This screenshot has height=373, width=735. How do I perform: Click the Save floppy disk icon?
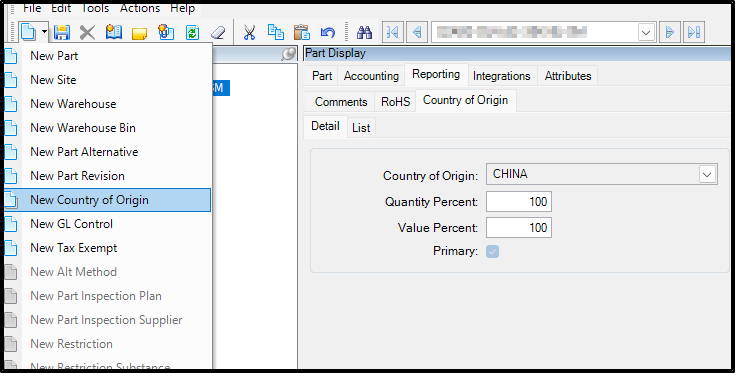click(x=62, y=32)
